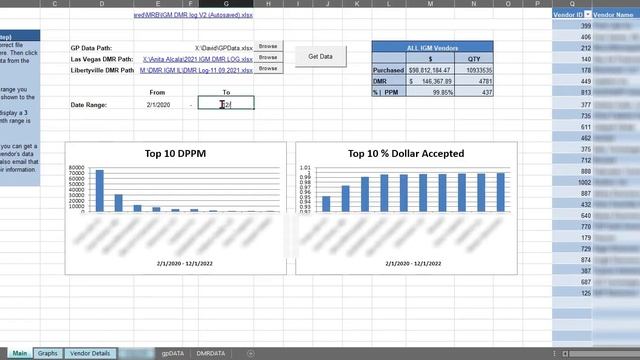Select Vendor ID cell 178

click(x=572, y=70)
